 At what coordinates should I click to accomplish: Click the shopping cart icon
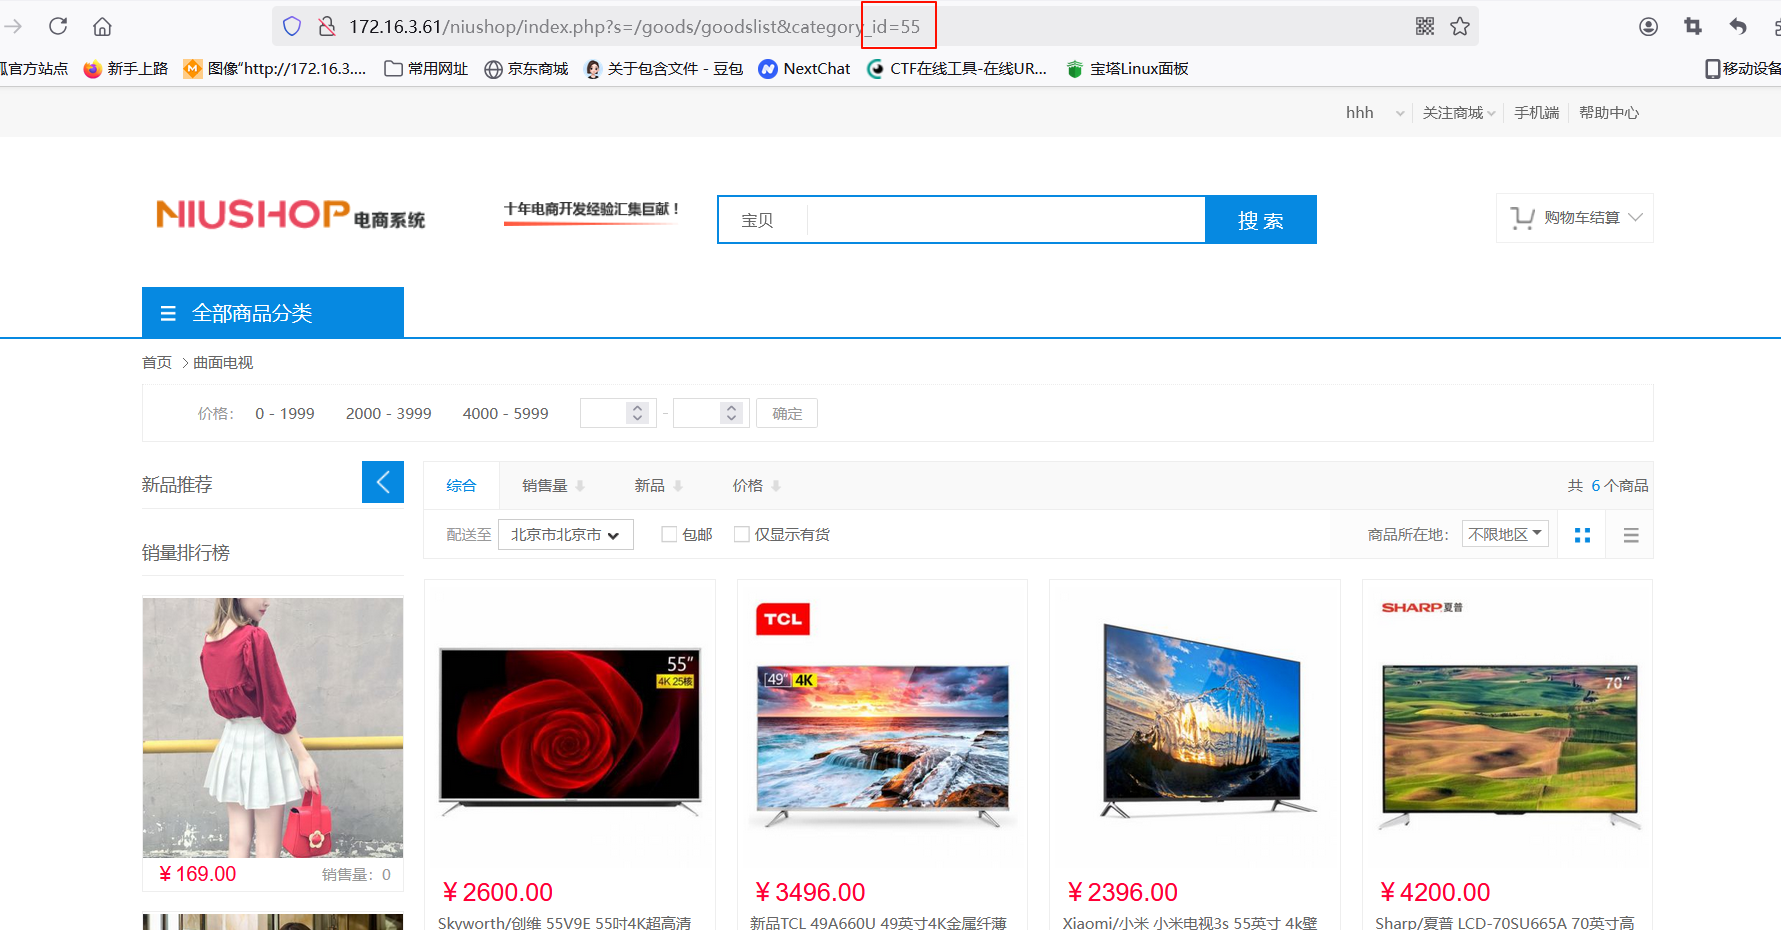point(1522,218)
